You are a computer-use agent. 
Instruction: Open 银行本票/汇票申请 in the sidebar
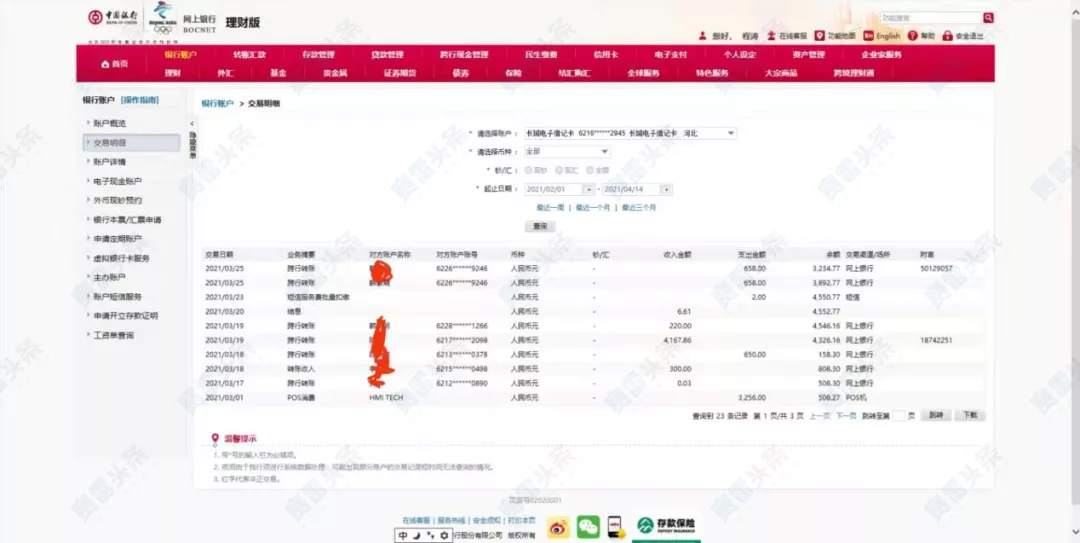(127, 220)
